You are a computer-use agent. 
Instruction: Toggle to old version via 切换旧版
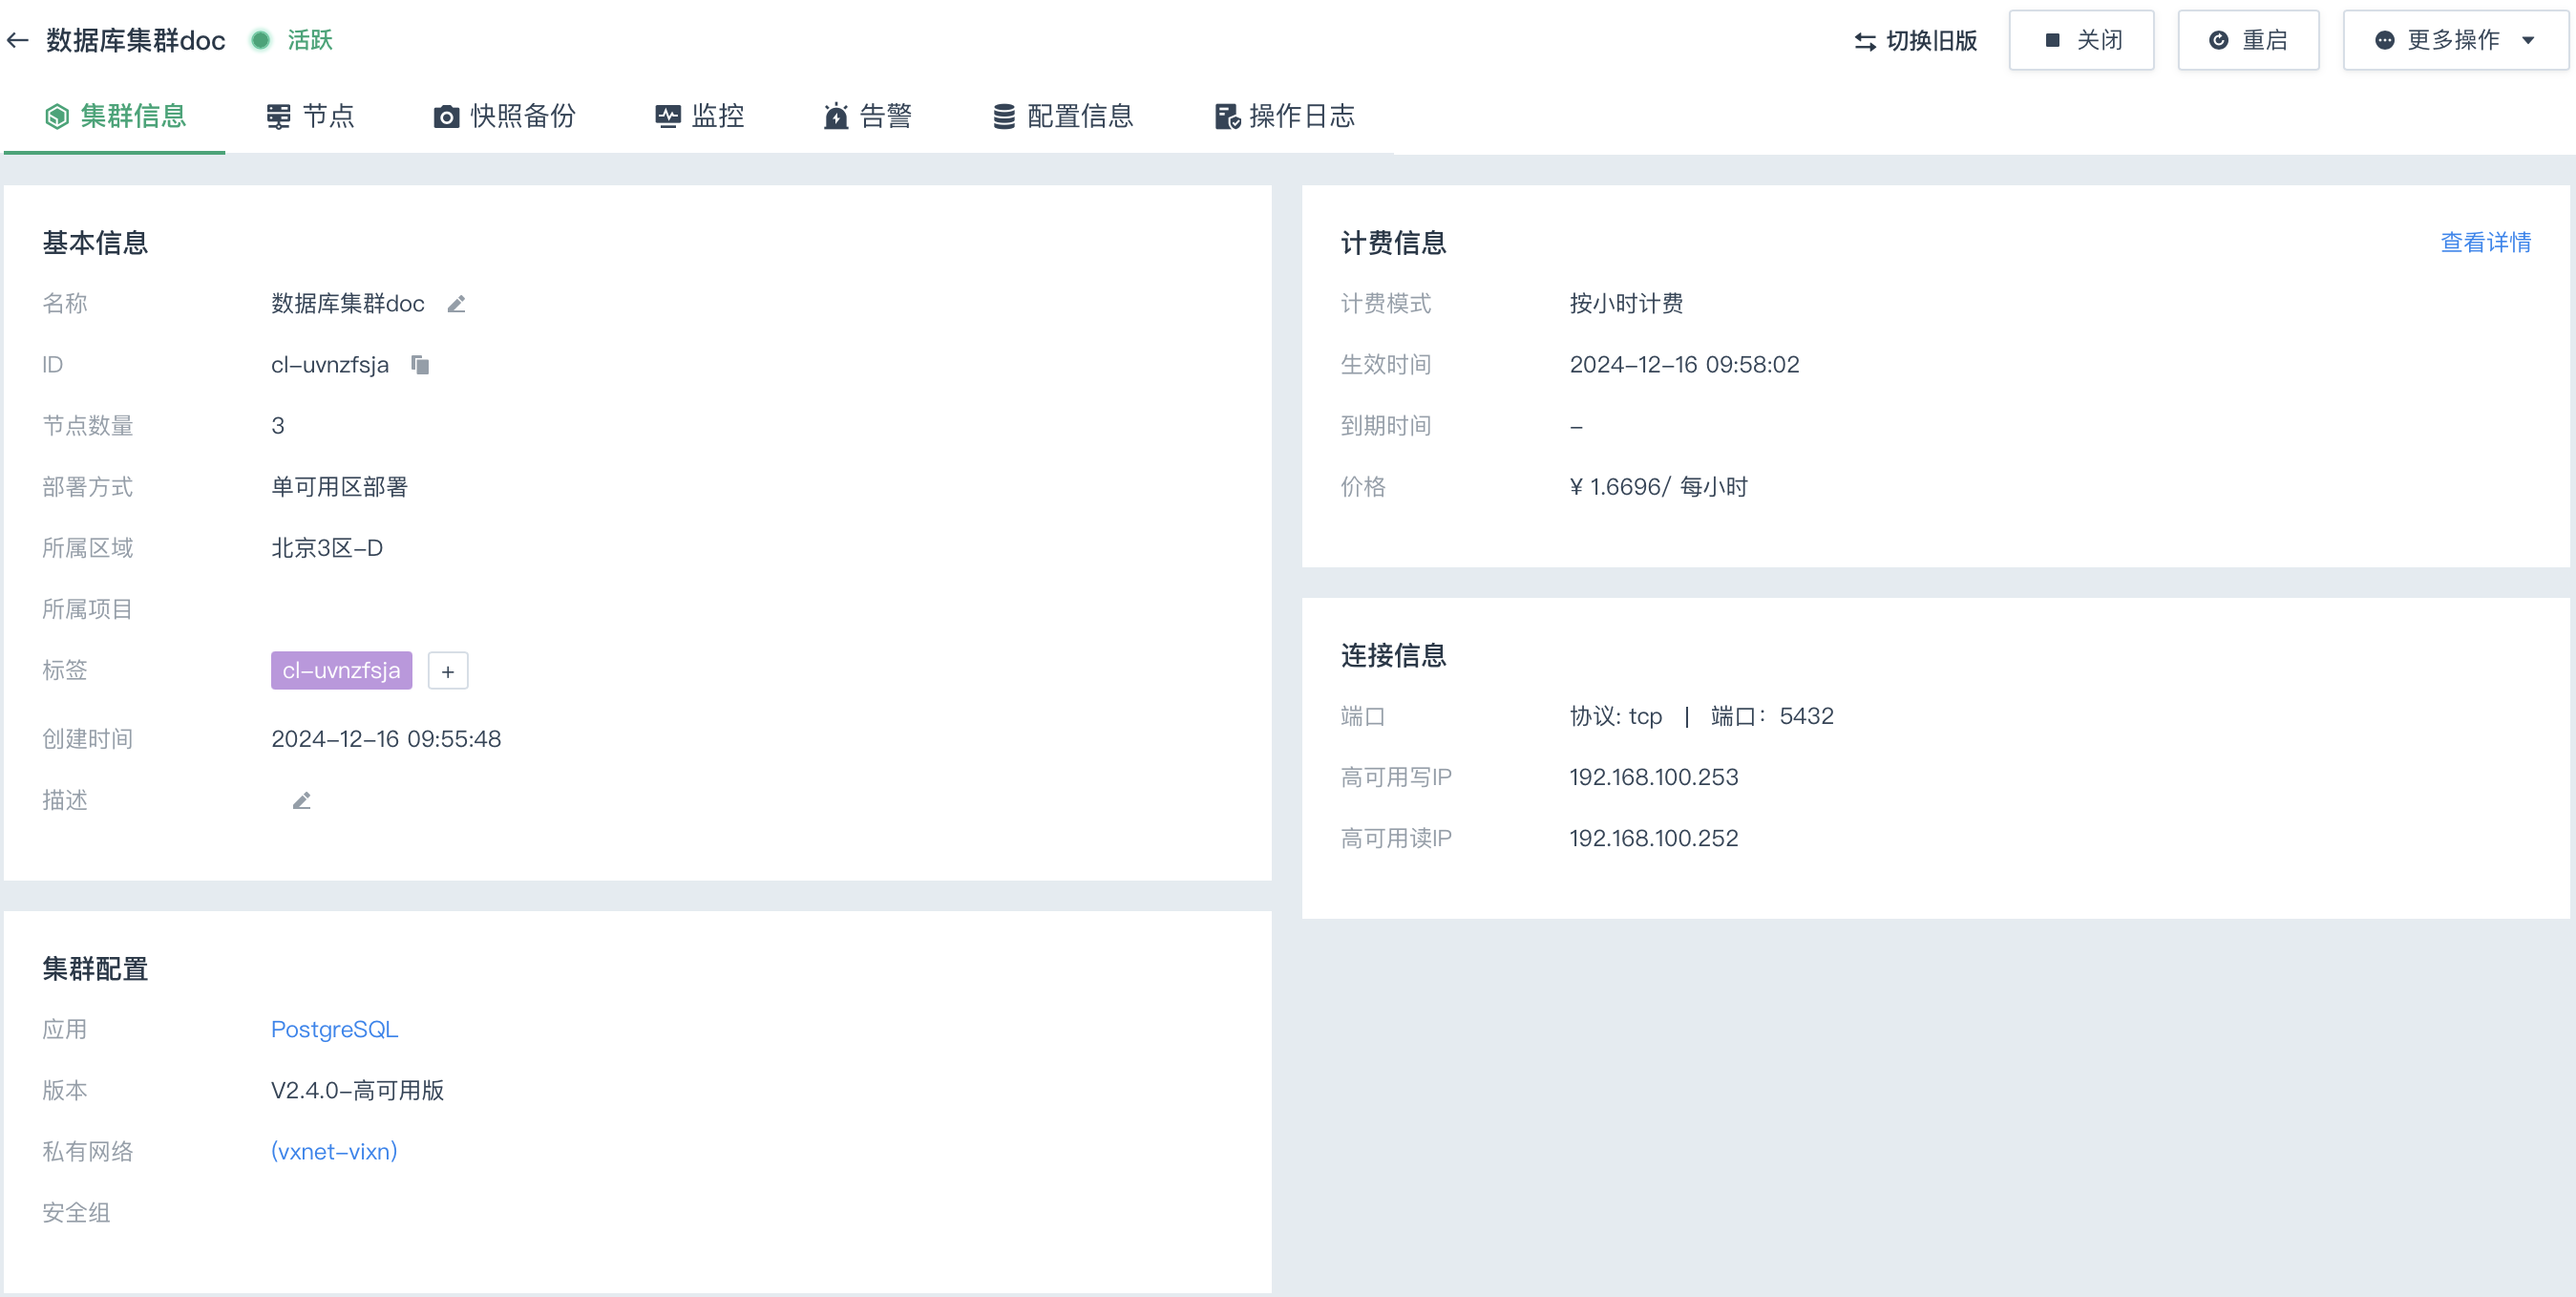point(1915,40)
